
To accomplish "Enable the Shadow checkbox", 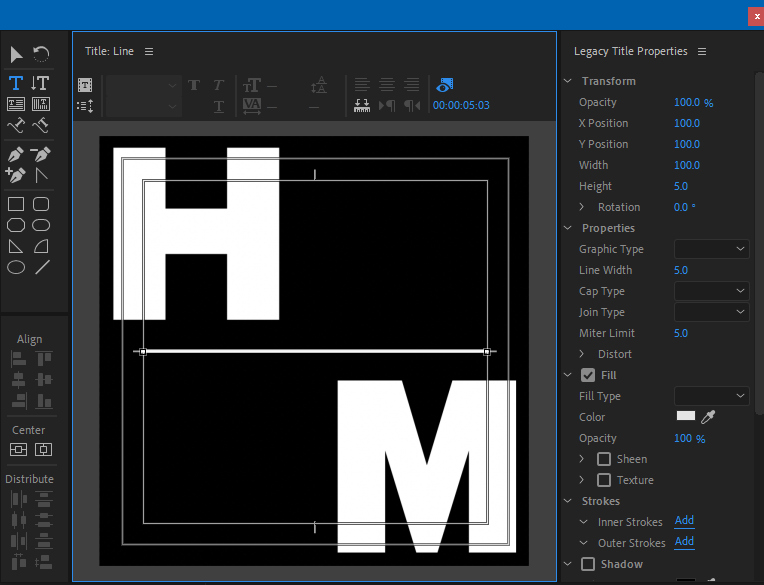I will (x=588, y=564).
